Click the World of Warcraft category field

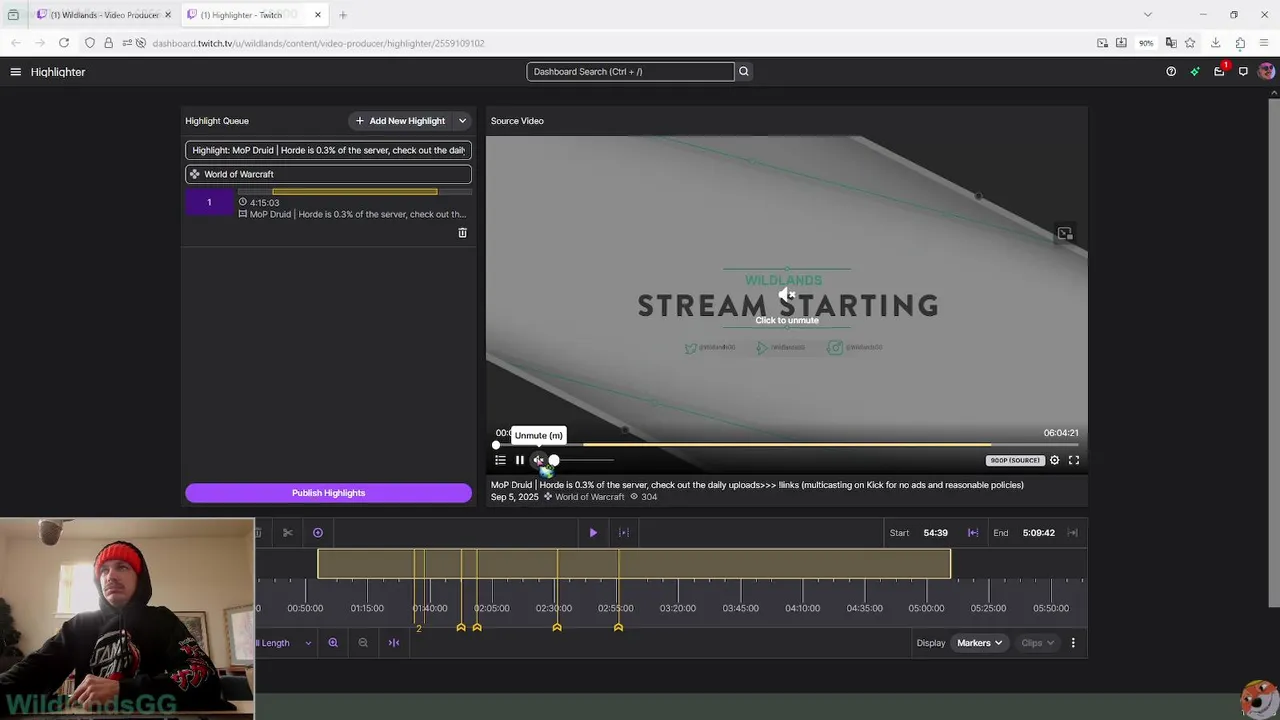328,174
